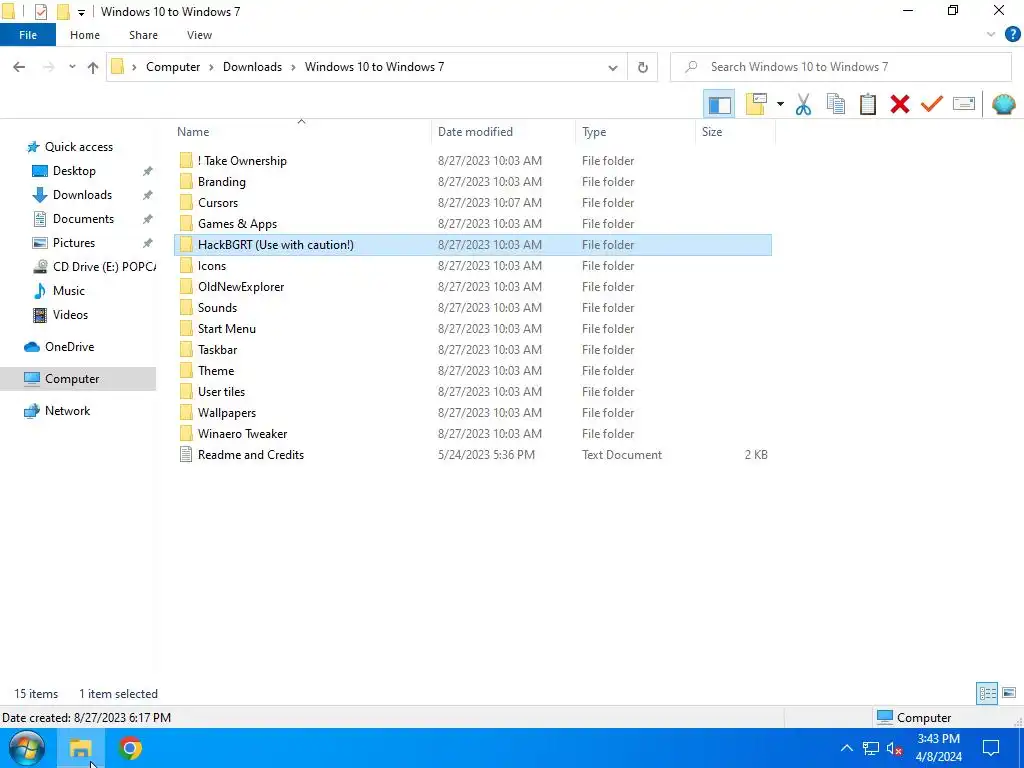Select the Winaero Tweaker folder
The width and height of the screenshot is (1024, 768).
click(x=473, y=434)
